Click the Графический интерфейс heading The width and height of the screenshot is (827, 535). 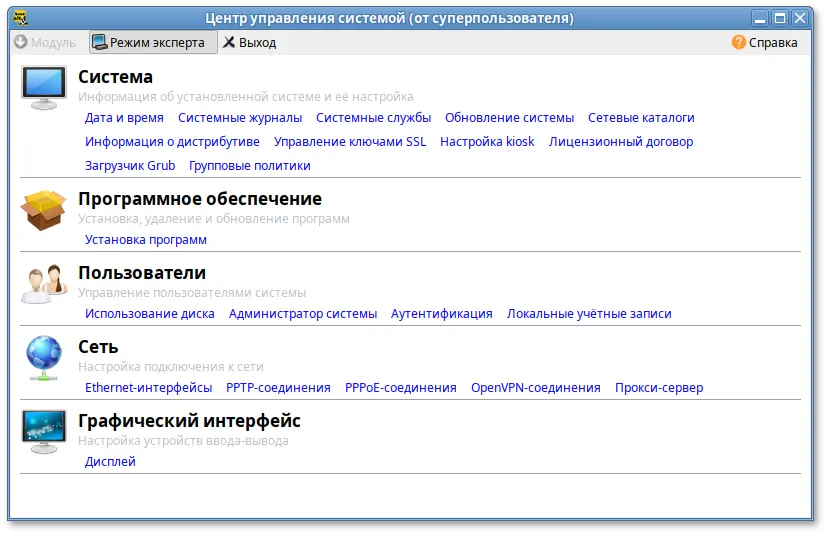pos(189,421)
